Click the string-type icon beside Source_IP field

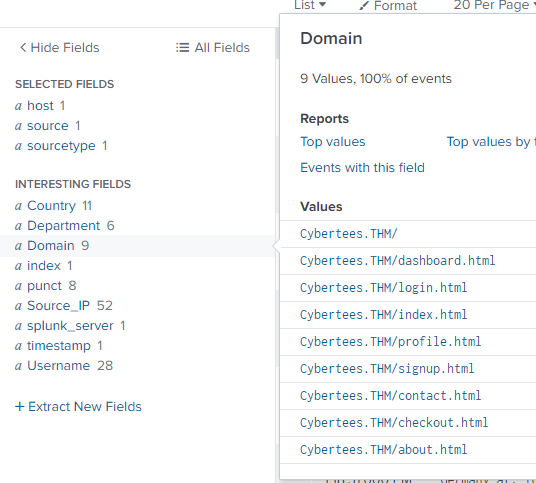[18, 306]
